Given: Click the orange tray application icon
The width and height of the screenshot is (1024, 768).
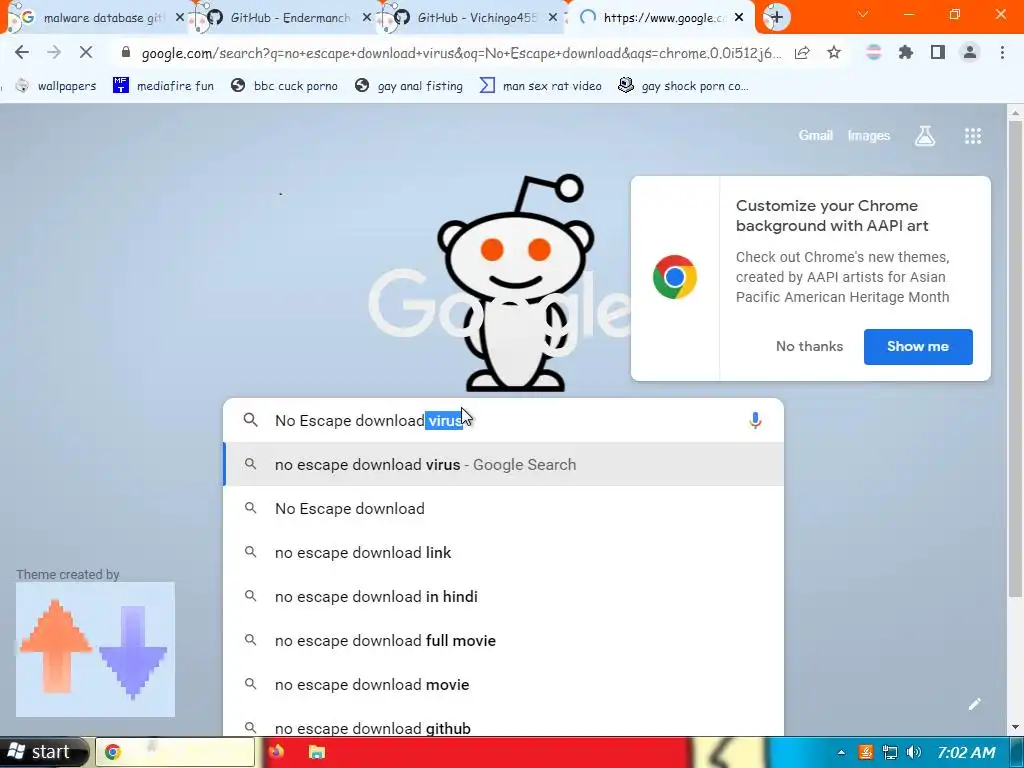Looking at the screenshot, I should [x=865, y=752].
